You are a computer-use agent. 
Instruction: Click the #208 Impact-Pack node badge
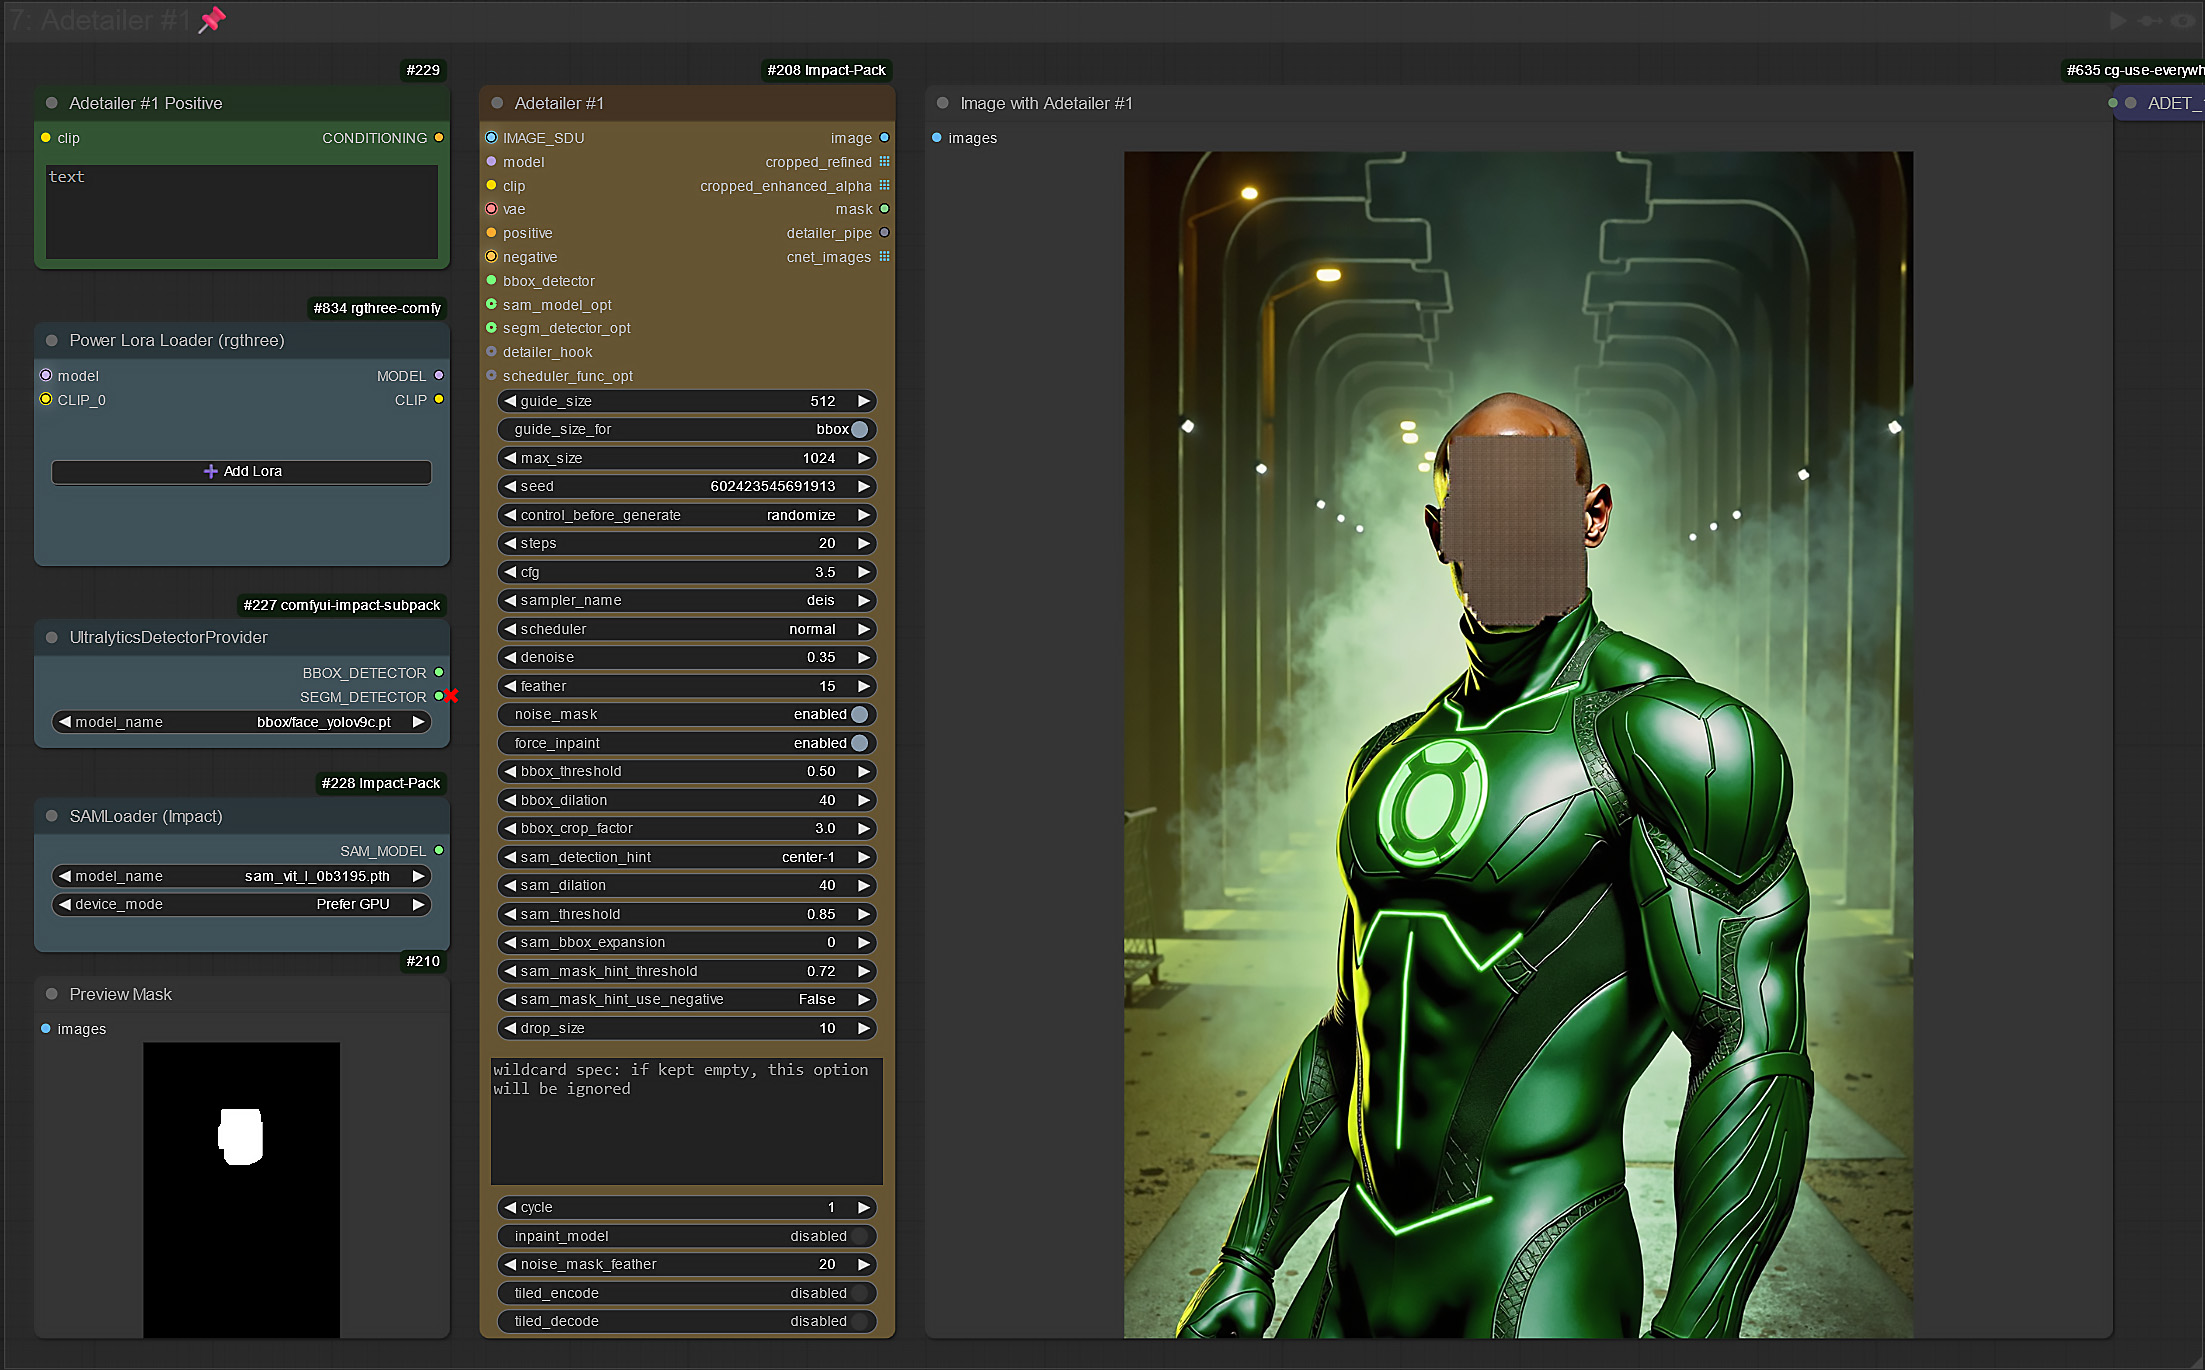click(826, 70)
